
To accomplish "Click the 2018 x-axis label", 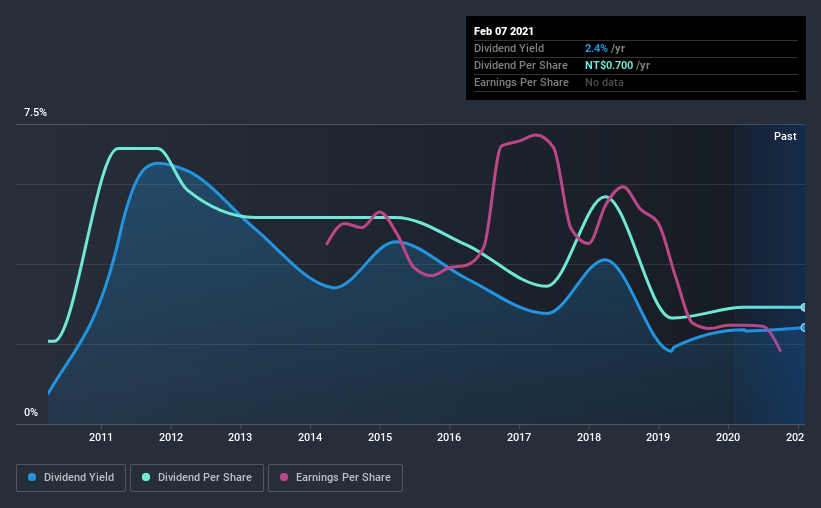I will [589, 437].
